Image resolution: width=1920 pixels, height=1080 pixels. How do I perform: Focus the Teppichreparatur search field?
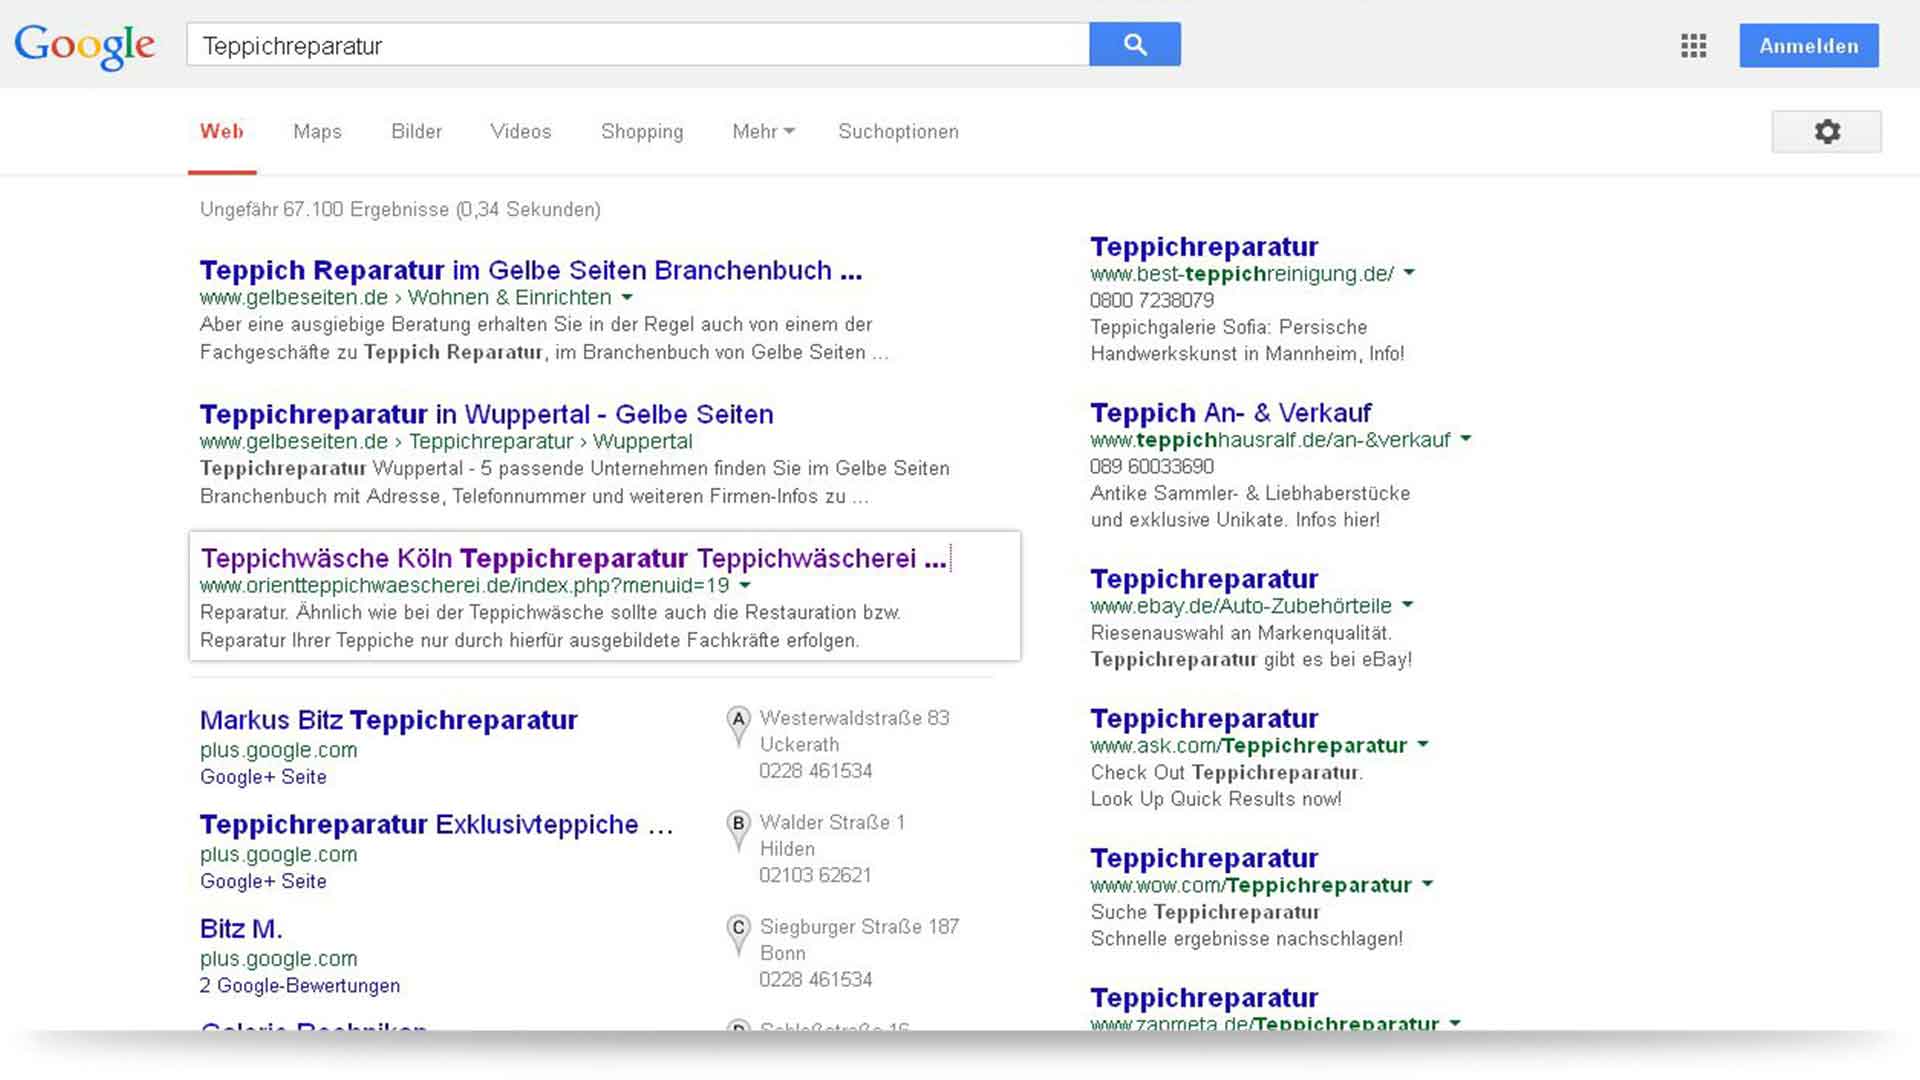point(638,45)
